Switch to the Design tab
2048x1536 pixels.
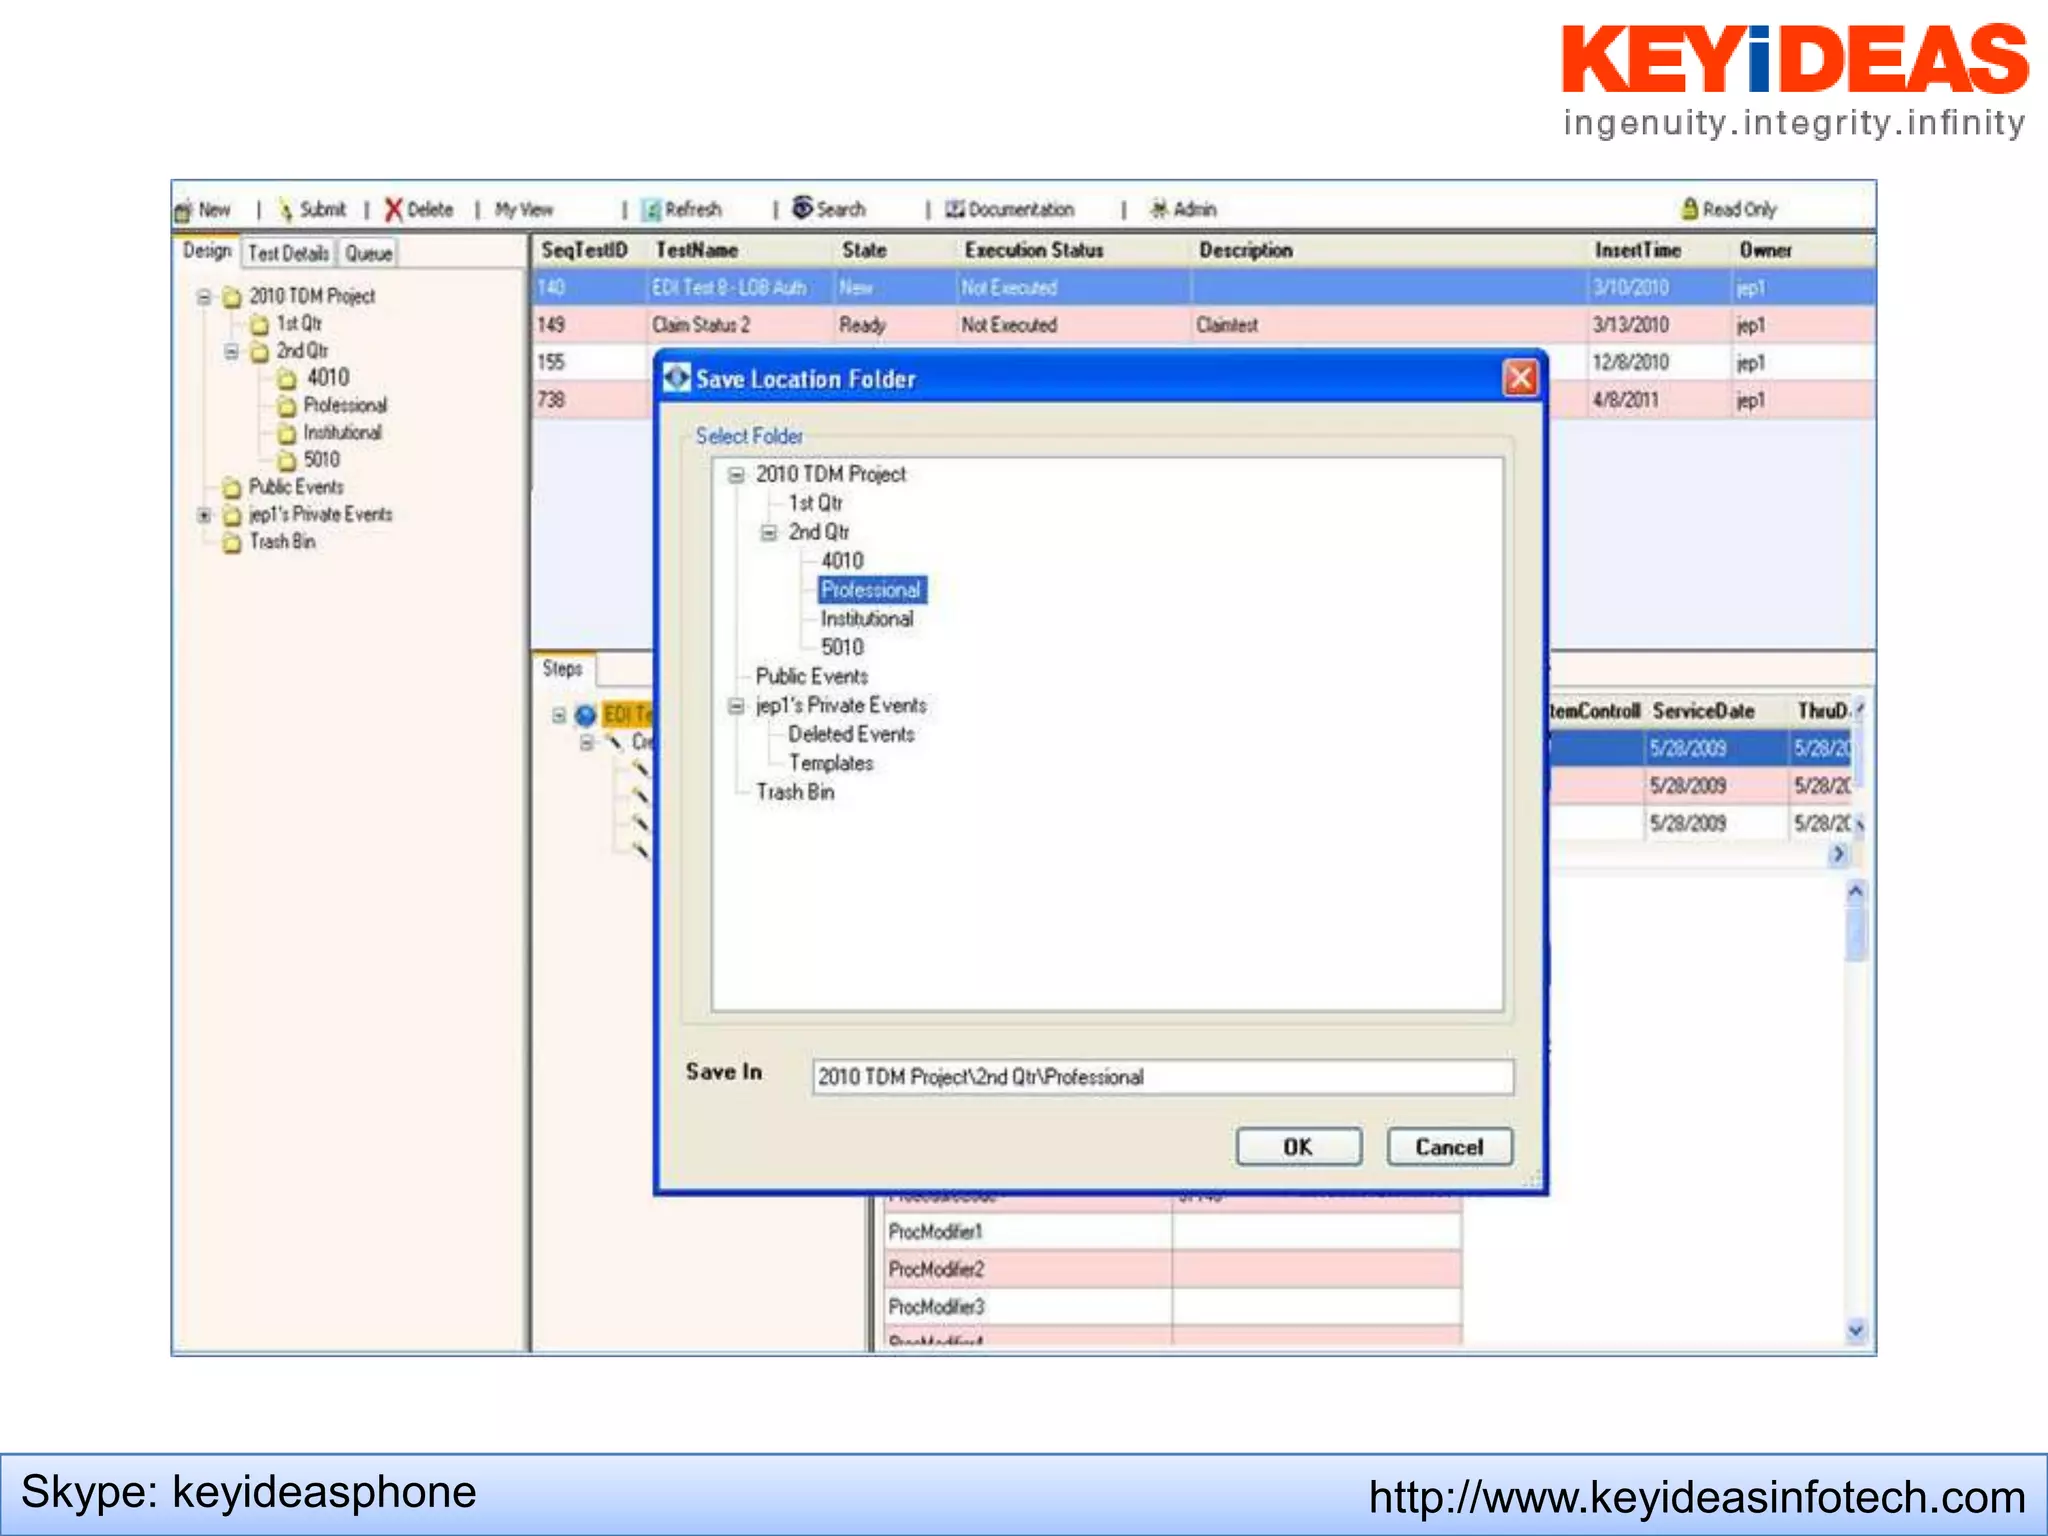click(x=207, y=251)
